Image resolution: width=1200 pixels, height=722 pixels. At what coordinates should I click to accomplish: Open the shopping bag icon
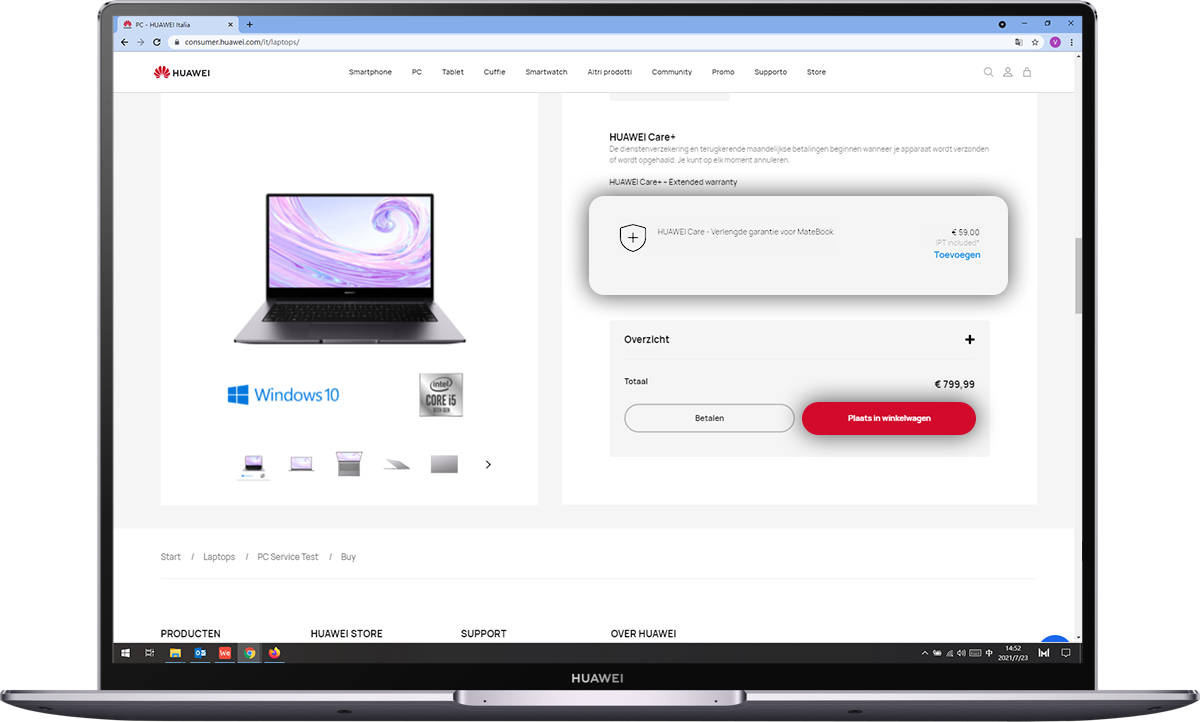[1026, 72]
